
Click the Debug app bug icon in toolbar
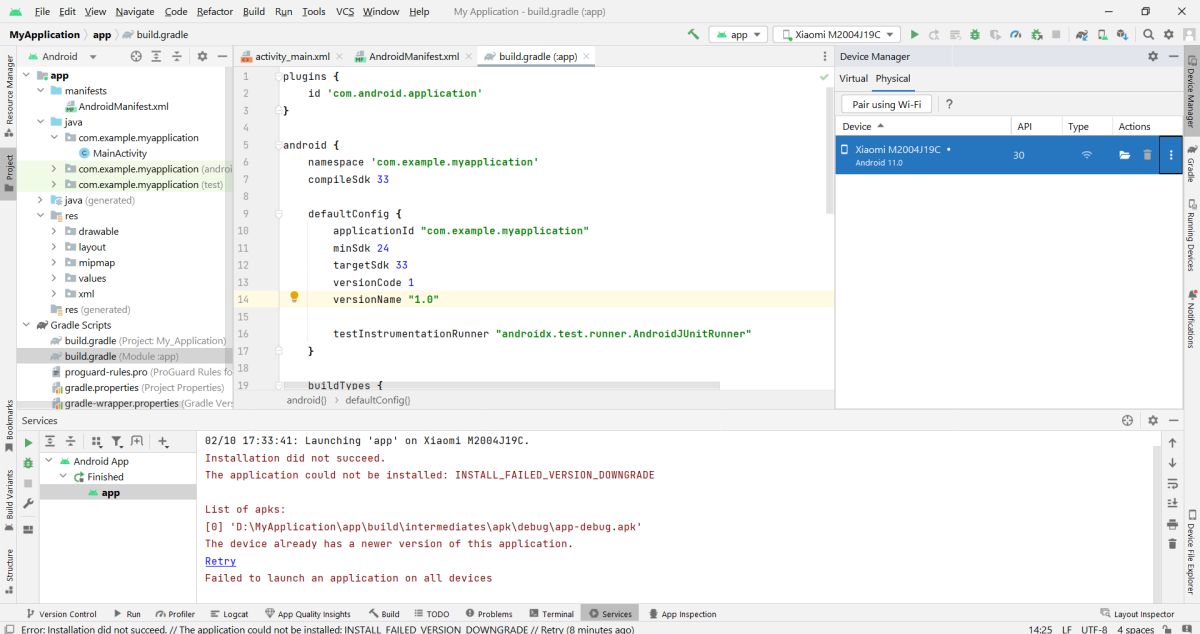[975, 34]
